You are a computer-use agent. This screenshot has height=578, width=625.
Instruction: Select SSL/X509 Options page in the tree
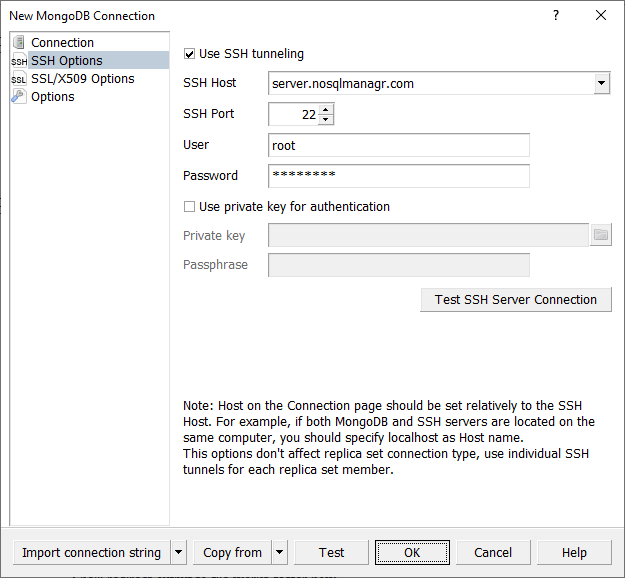click(82, 79)
